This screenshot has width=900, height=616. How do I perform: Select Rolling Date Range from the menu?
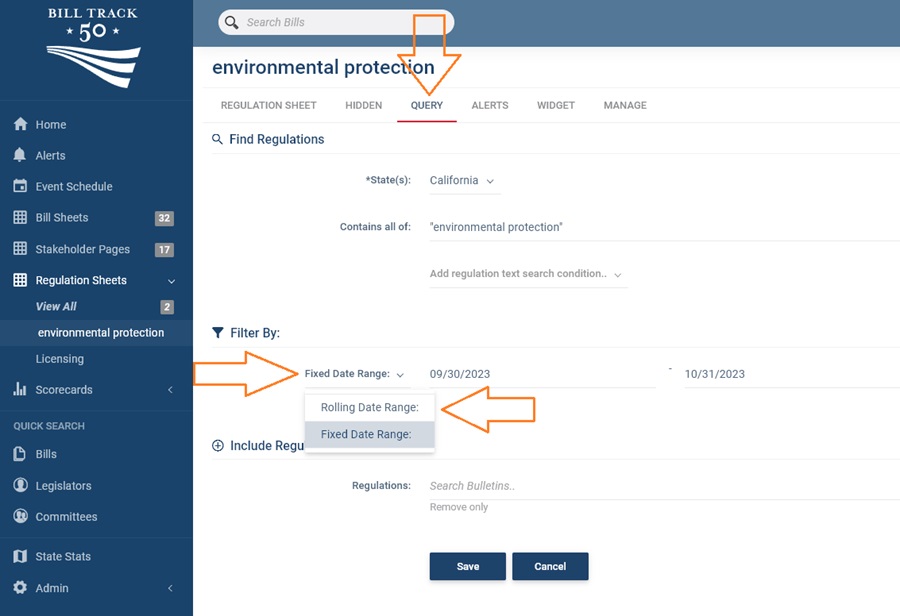pos(370,408)
